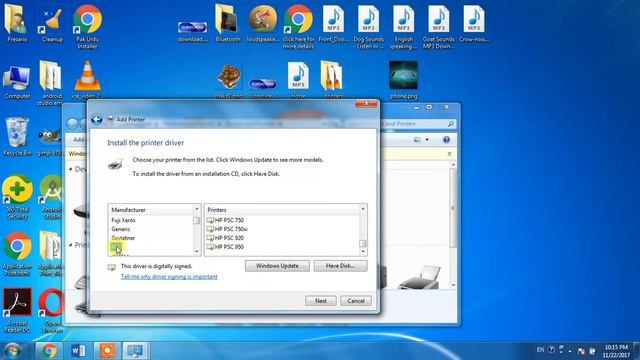Select the Acrobat Reader DC shortcut
The height and width of the screenshot is (360, 640).
(17, 310)
